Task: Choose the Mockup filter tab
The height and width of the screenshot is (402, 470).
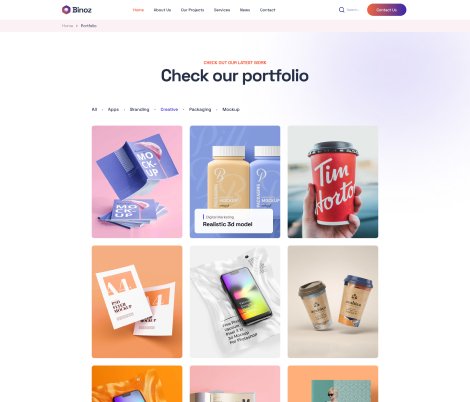Action: 231,109
